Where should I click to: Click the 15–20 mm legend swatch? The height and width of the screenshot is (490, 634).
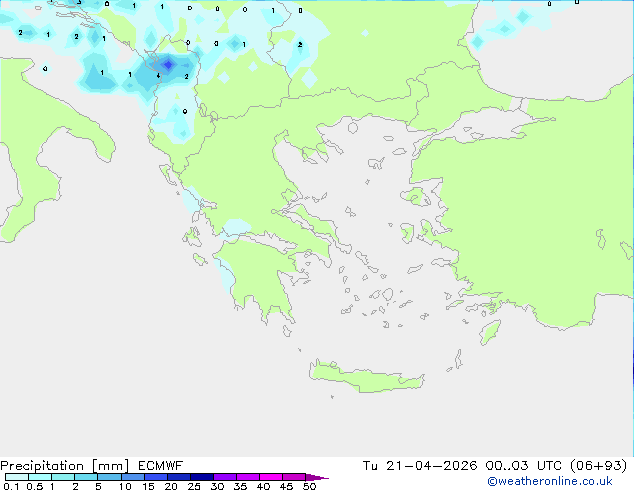click(155, 477)
